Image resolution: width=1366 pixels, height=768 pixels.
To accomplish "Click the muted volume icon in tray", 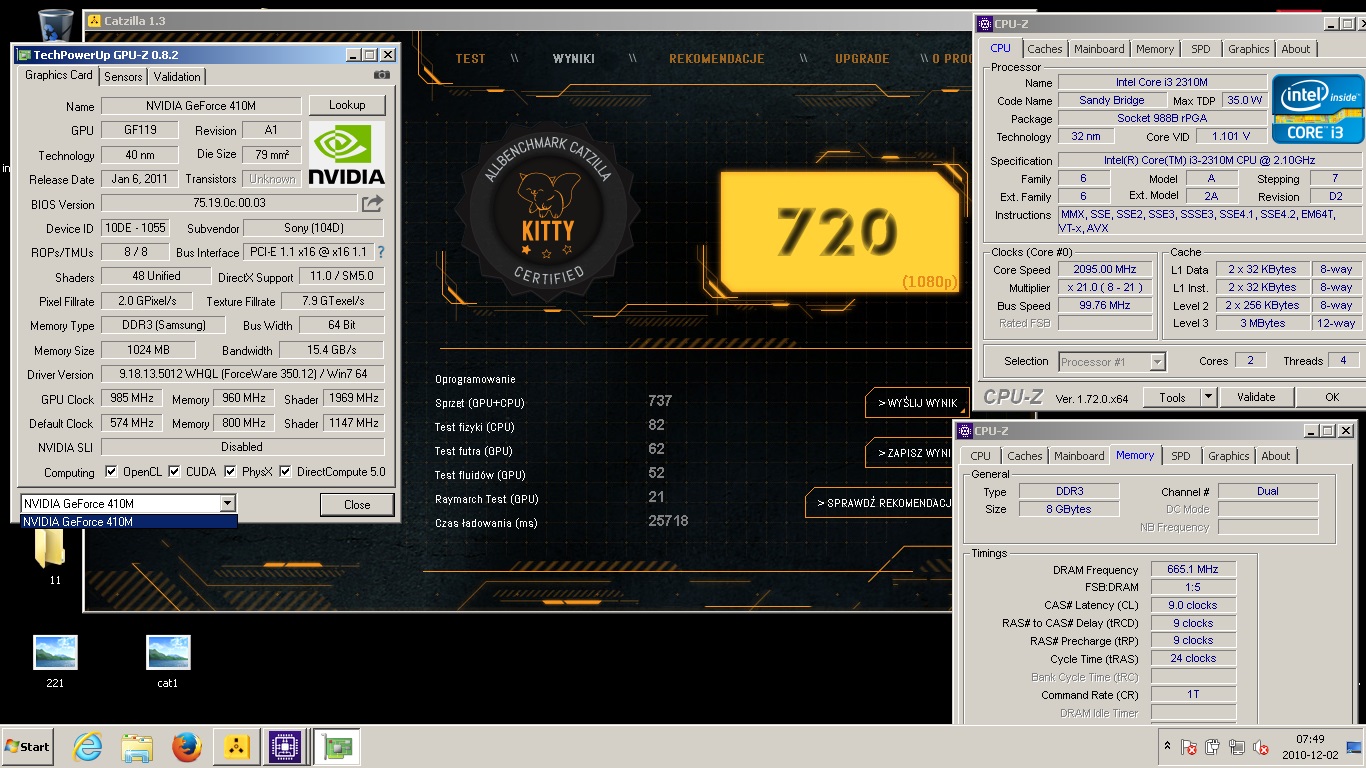I will point(1261,747).
